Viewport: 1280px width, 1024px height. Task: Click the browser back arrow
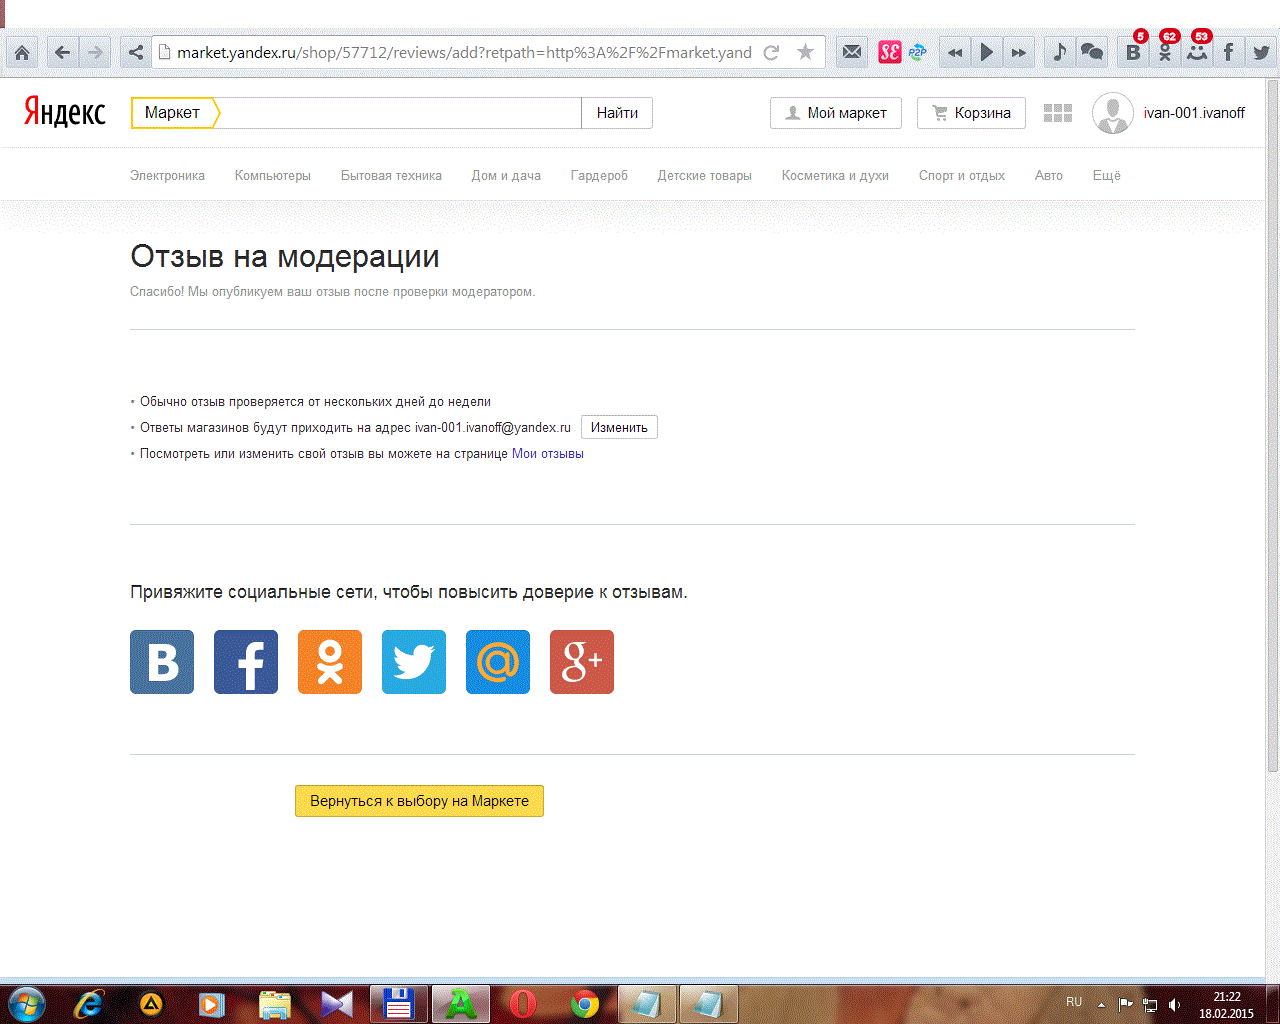pos(63,53)
